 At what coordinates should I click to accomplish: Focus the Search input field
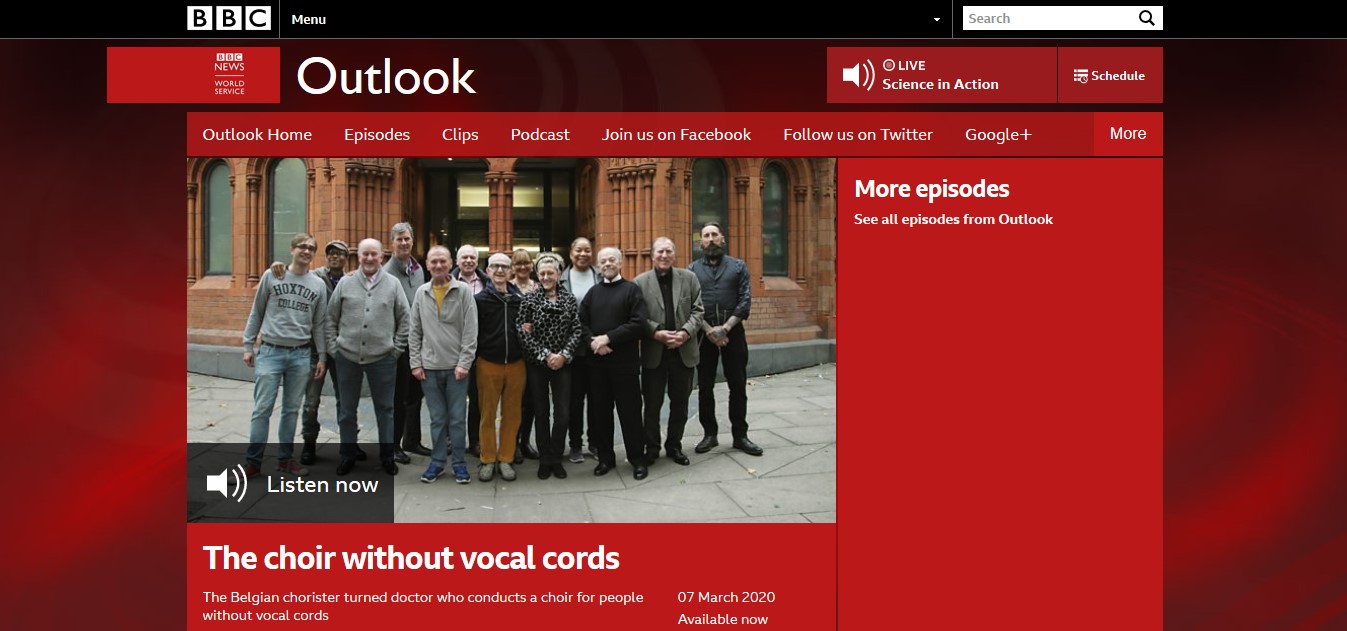tap(1049, 18)
